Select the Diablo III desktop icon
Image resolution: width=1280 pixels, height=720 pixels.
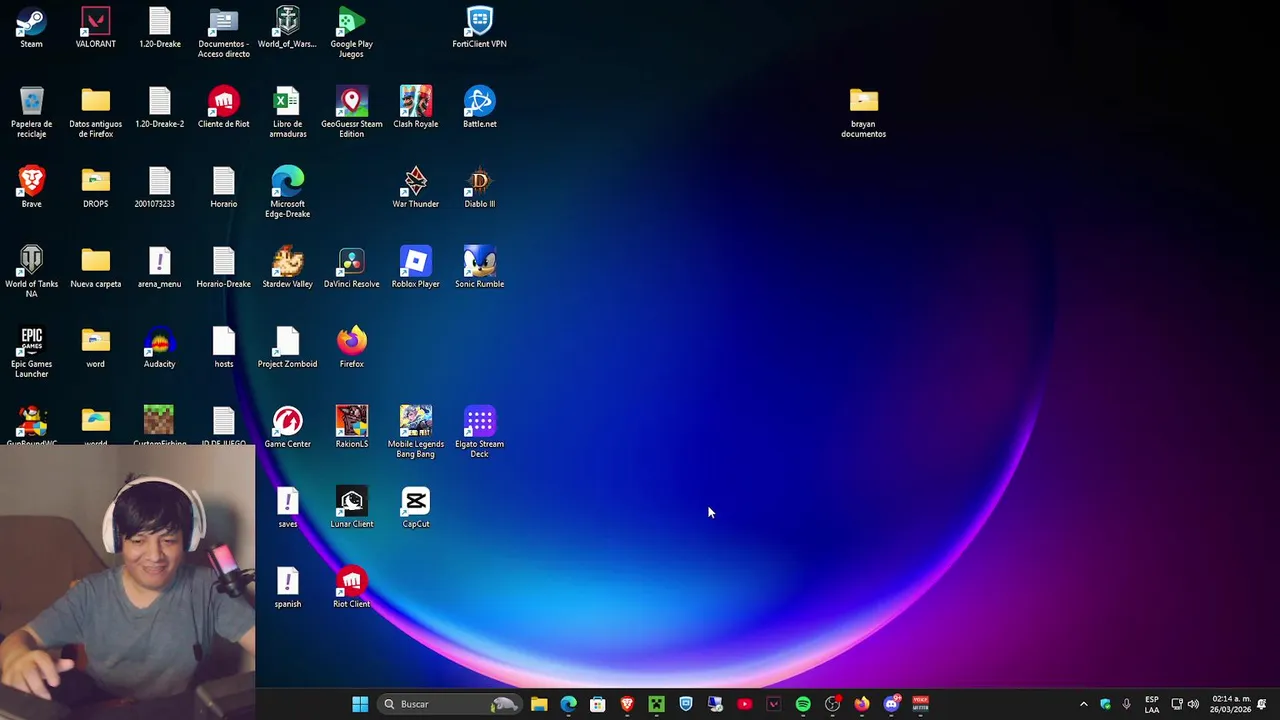pos(479,187)
